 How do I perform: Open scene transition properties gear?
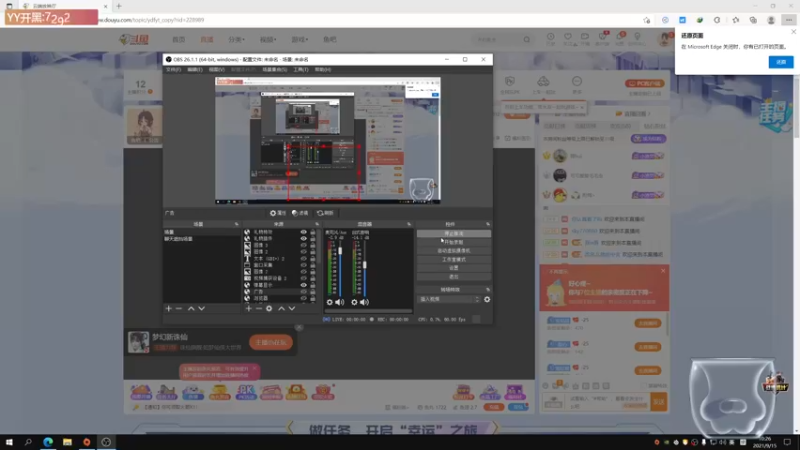pyautogui.click(x=487, y=299)
